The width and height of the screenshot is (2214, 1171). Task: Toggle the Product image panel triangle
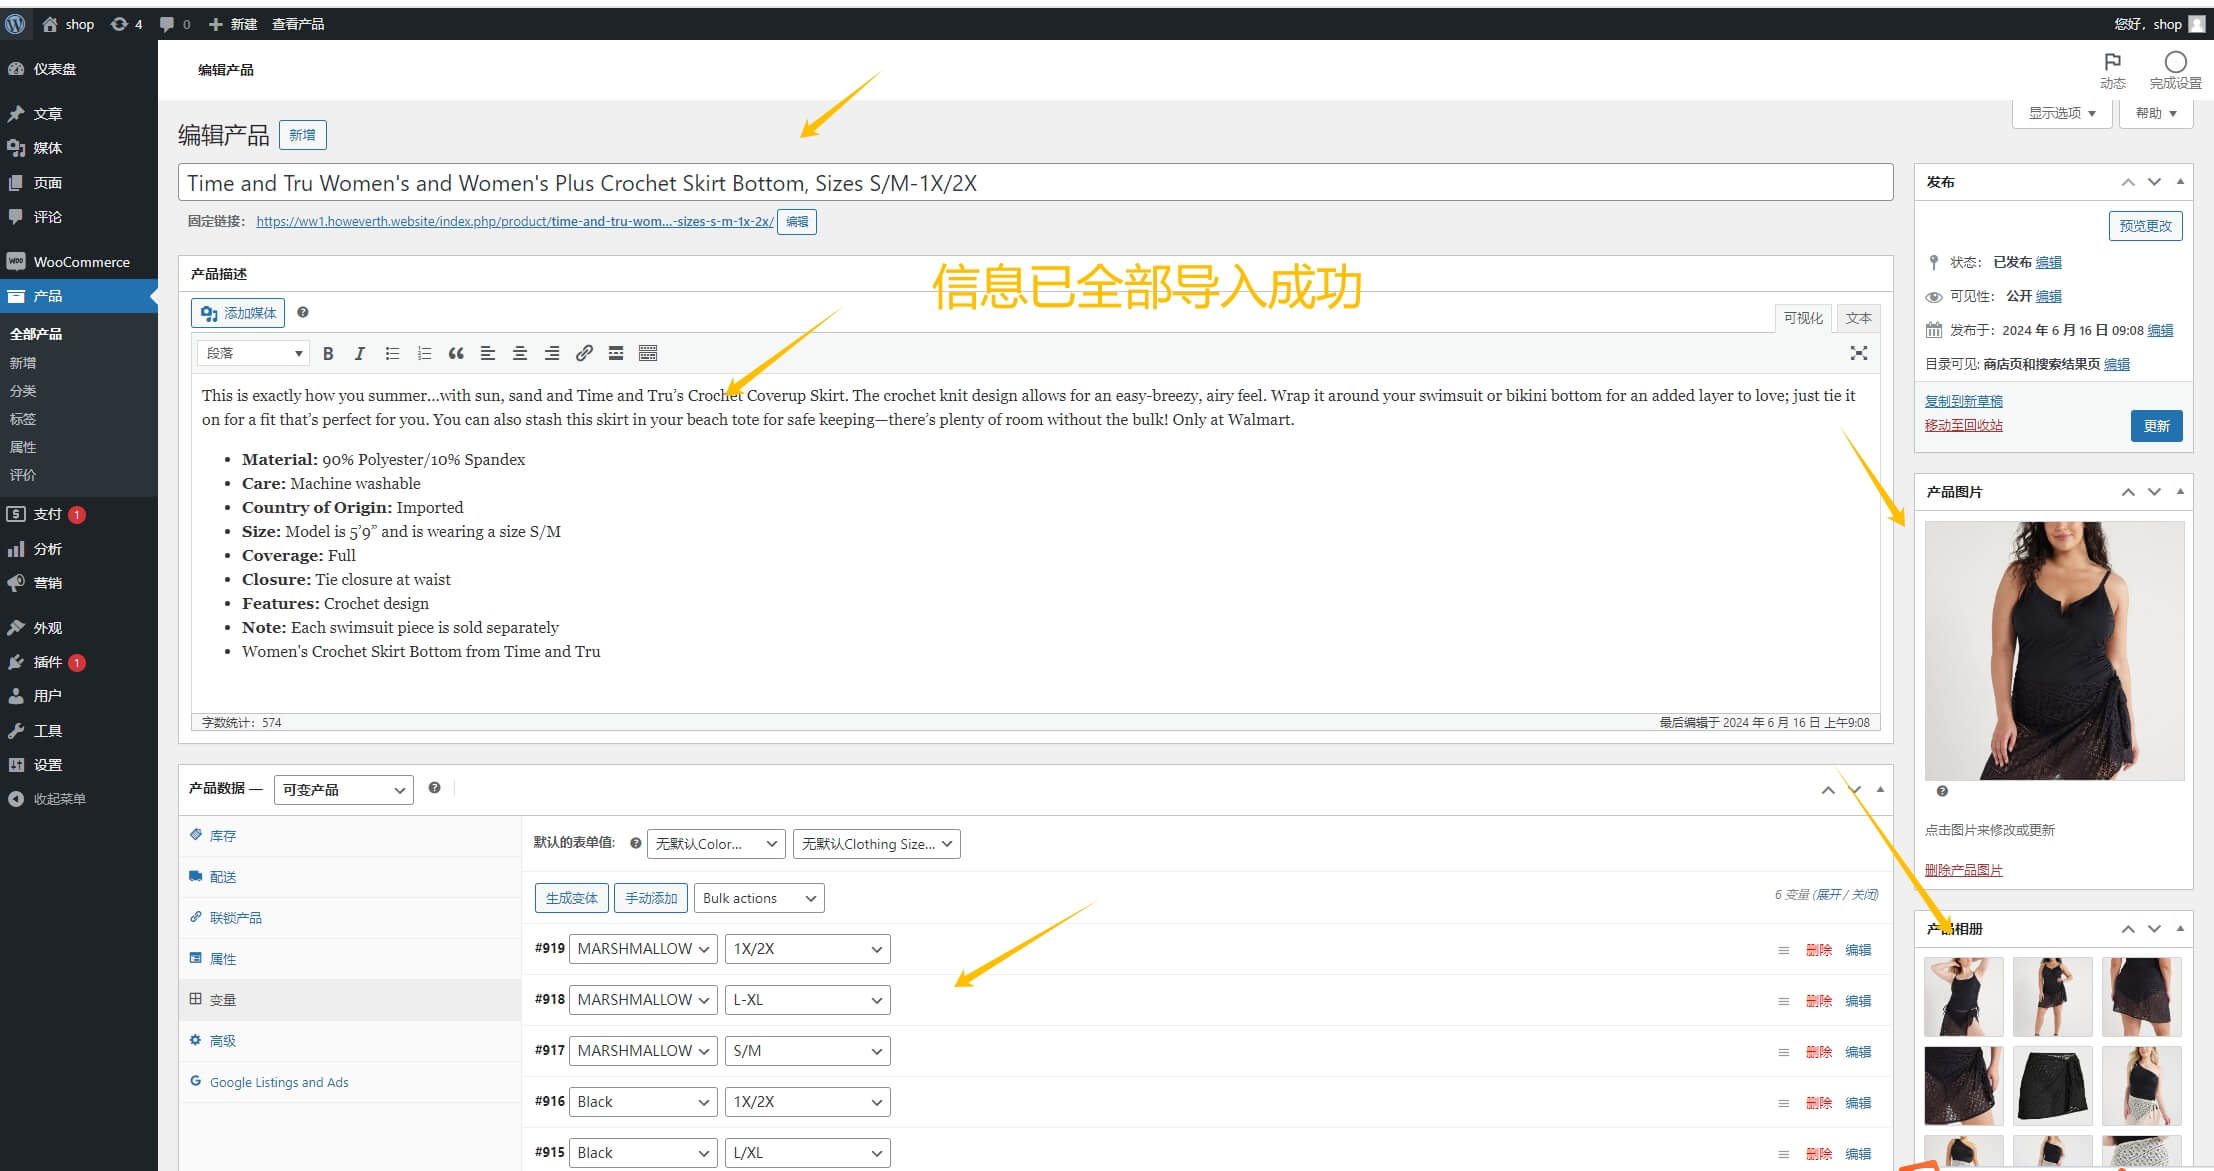pyautogui.click(x=2180, y=491)
